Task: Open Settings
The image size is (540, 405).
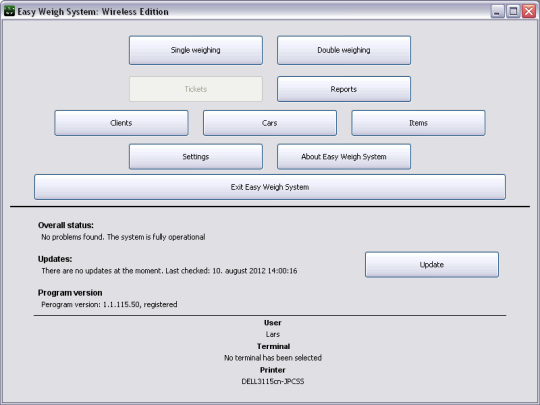Action: tap(196, 157)
